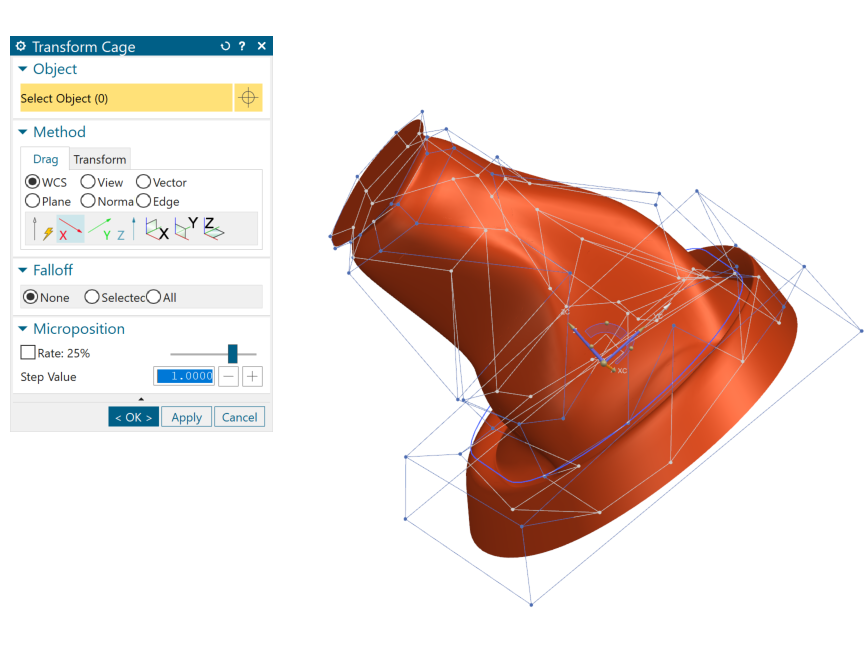The image size is (868, 651).
Task: Pick the Z plane constraint icon
Action: (214, 229)
